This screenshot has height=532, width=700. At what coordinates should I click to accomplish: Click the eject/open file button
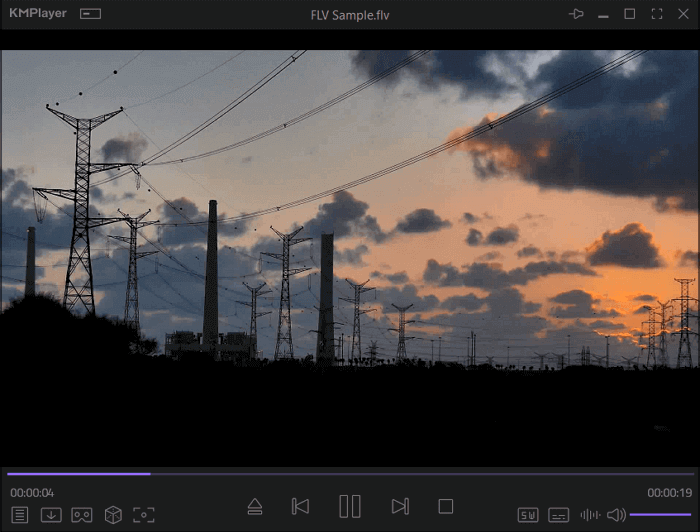(x=254, y=507)
